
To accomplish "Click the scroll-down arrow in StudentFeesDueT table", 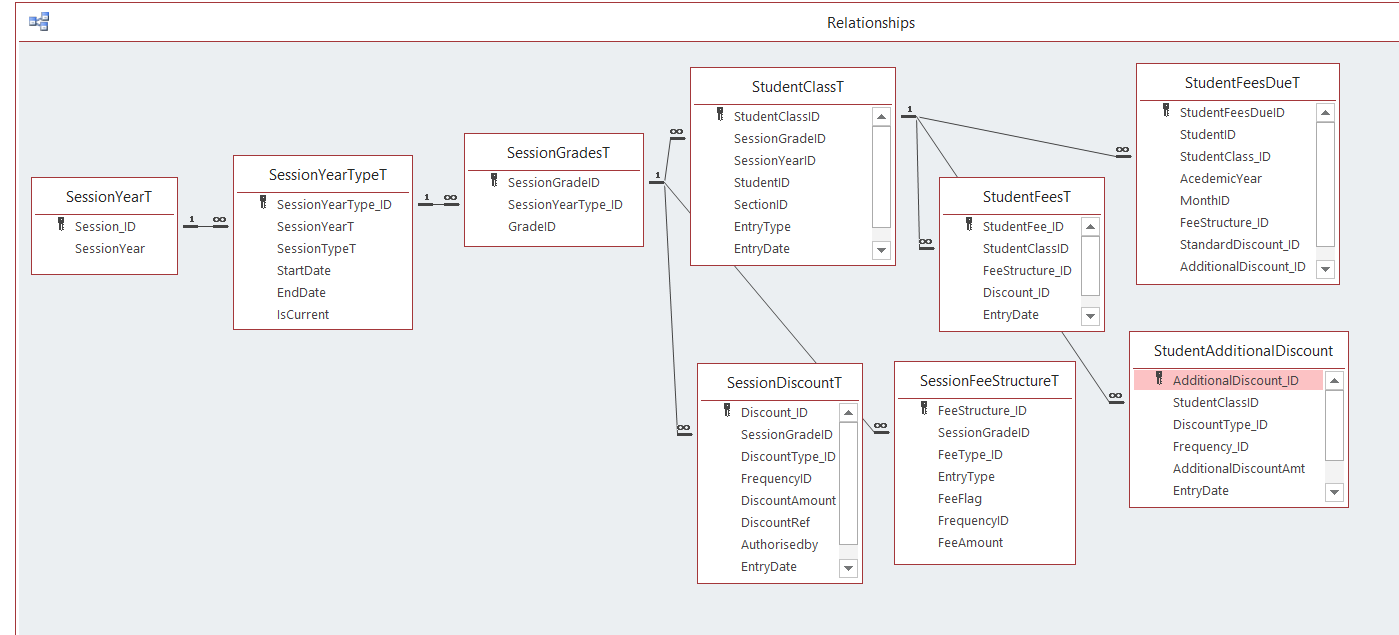I will pyautogui.click(x=1325, y=268).
